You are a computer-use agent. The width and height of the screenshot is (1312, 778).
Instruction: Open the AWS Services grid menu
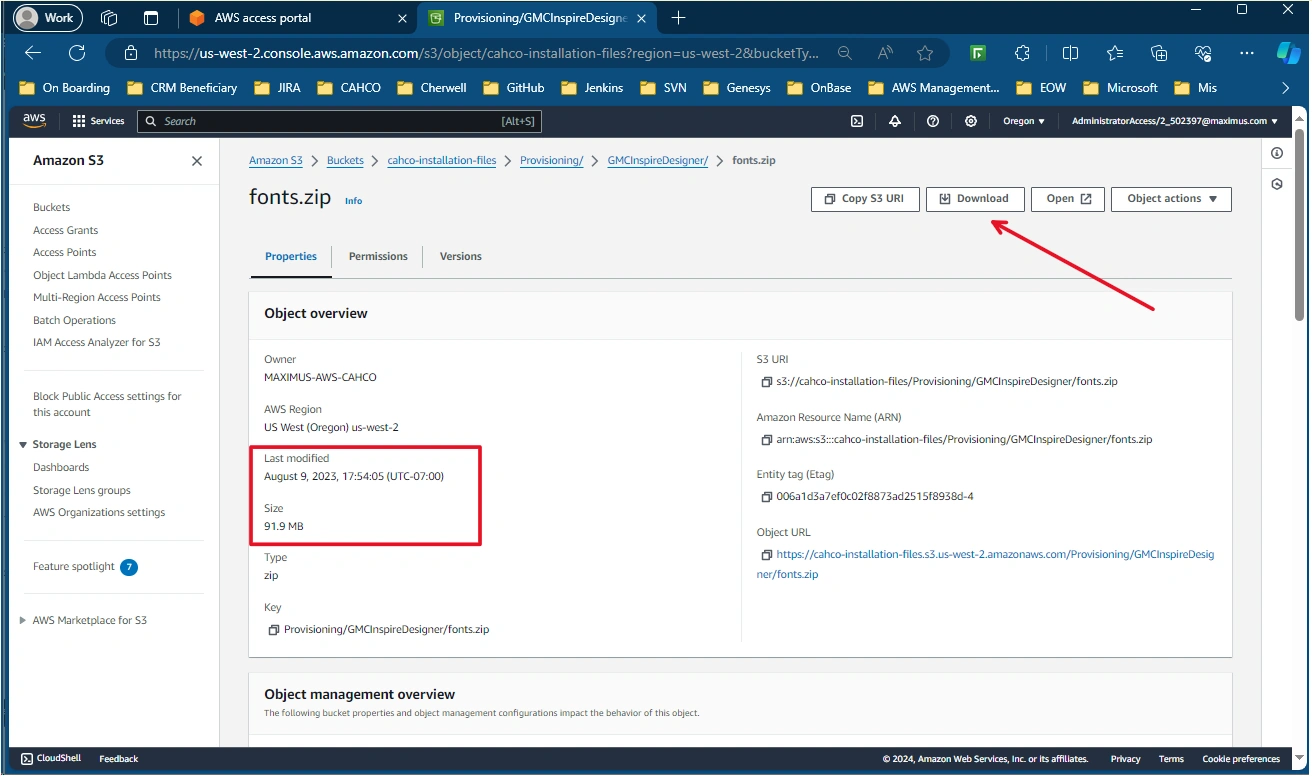tap(98, 121)
